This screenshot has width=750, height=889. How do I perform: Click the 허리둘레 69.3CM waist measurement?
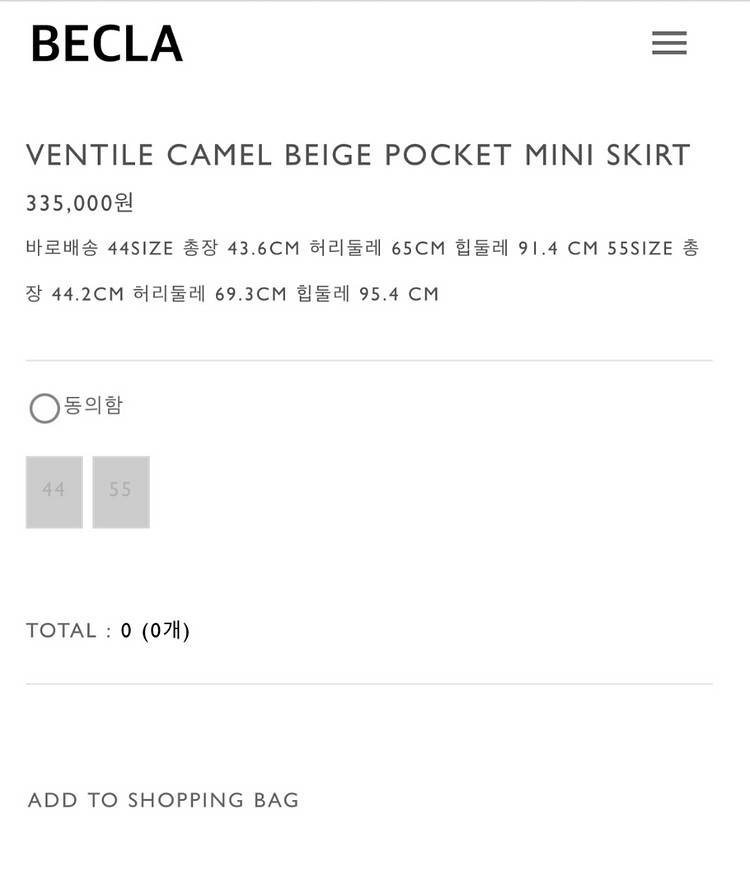coord(210,294)
